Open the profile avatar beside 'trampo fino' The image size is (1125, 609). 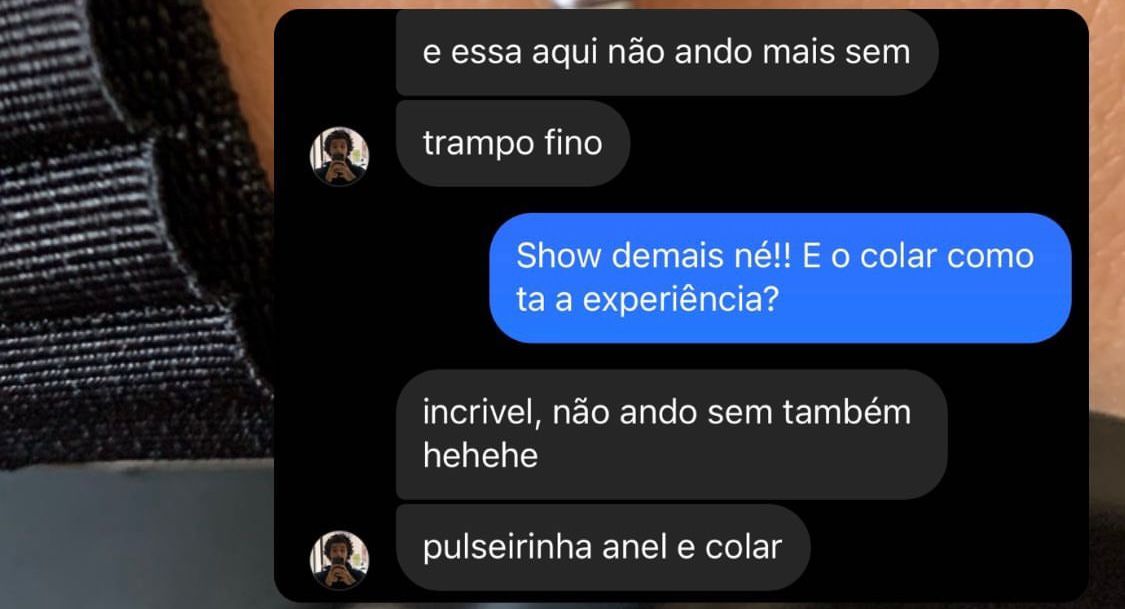(x=339, y=156)
